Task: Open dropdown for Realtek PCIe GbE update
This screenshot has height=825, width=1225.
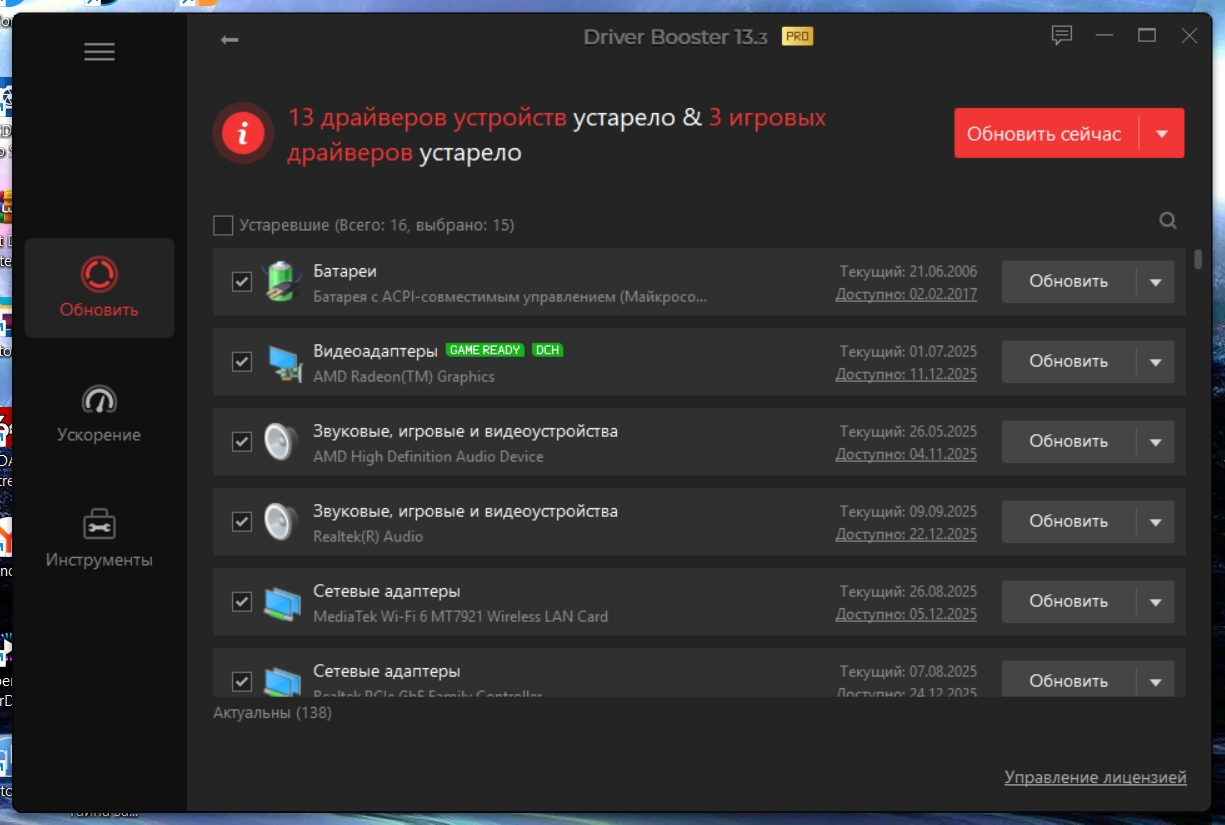Action: pyautogui.click(x=1156, y=680)
